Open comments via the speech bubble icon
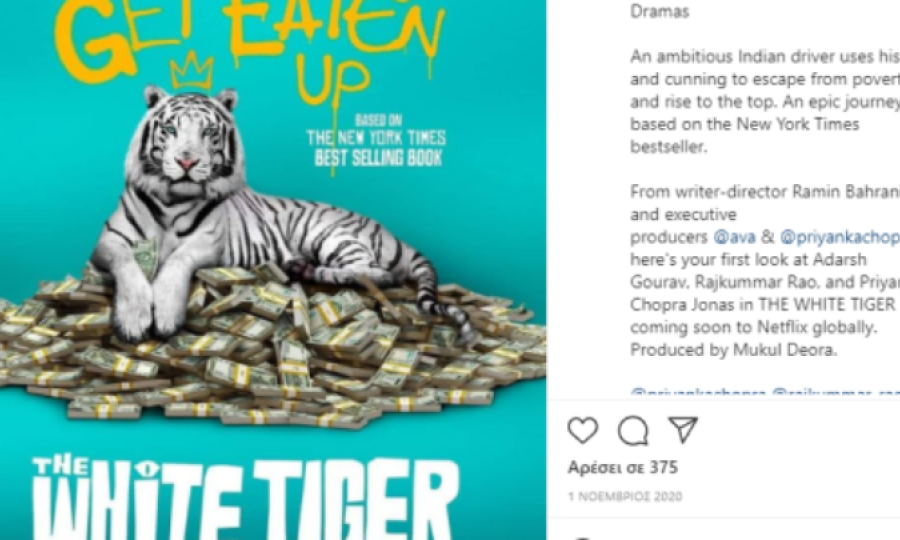This screenshot has width=900, height=540. (633, 430)
